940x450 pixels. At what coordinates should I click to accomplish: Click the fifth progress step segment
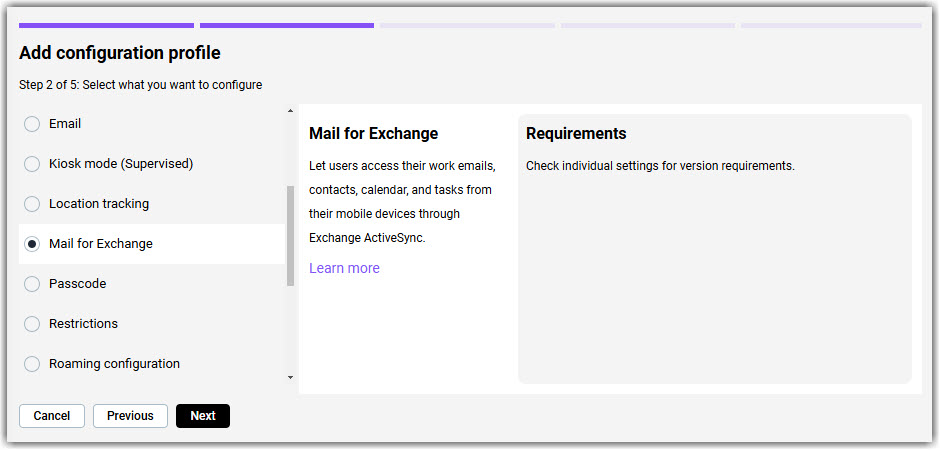pos(831,26)
